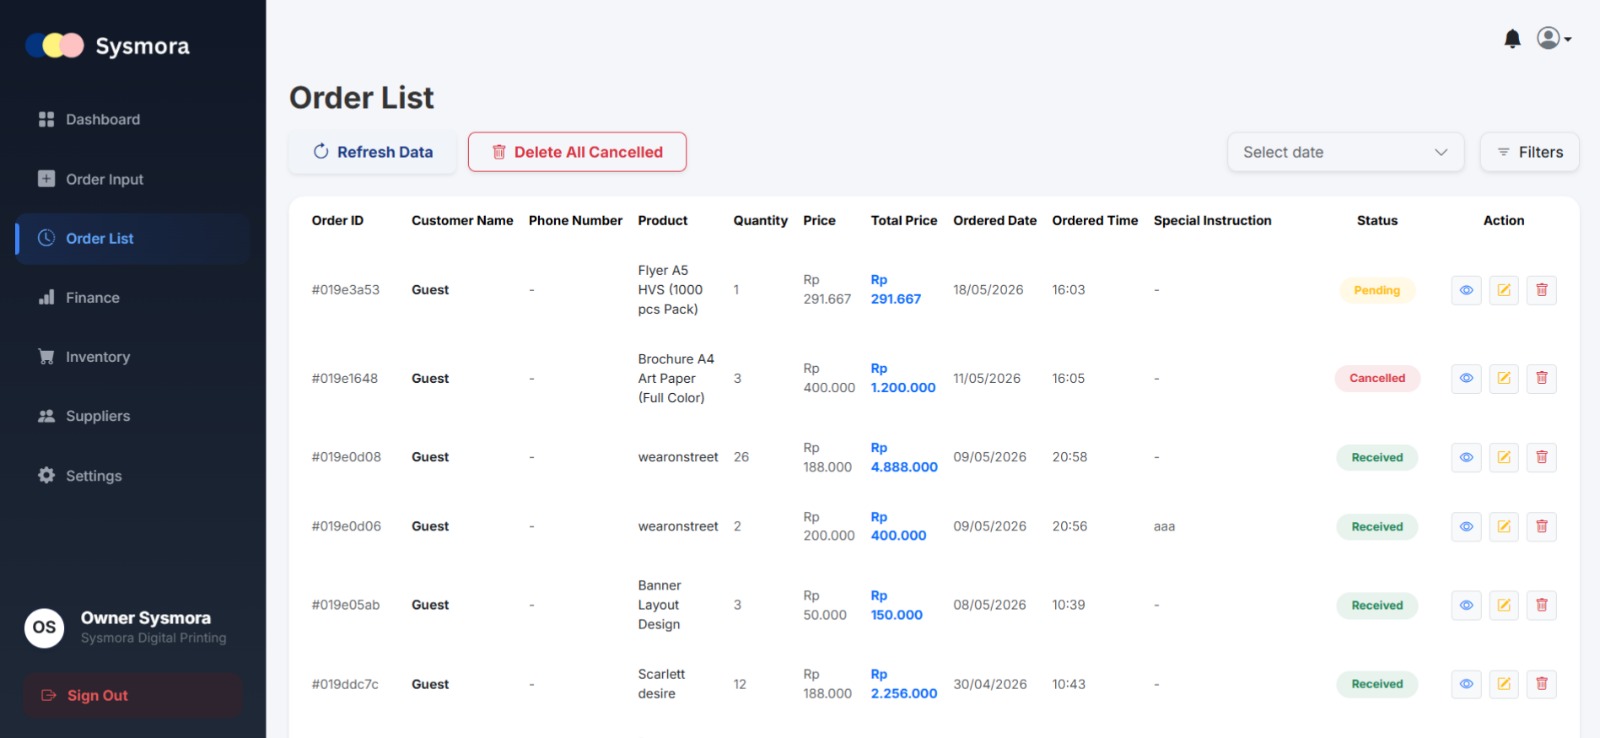The width and height of the screenshot is (1600, 738).
Task: Delete order #019e0d06
Action: point(1542,526)
